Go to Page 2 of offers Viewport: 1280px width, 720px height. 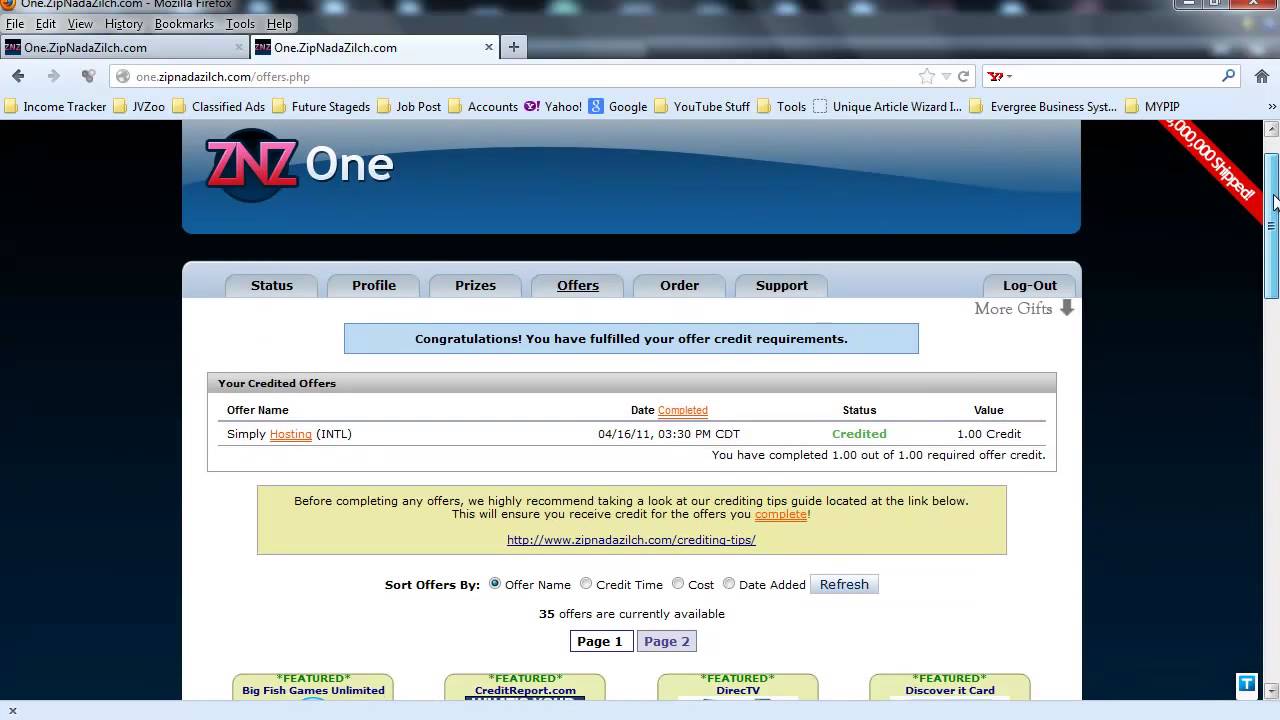(667, 641)
